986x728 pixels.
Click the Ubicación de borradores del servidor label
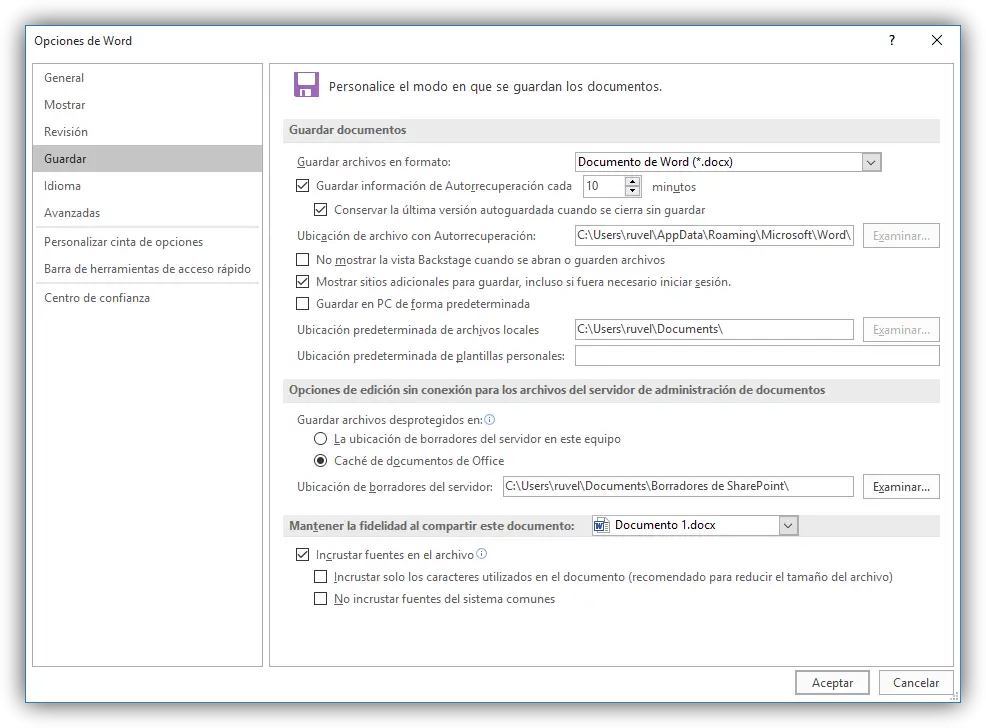coord(395,487)
